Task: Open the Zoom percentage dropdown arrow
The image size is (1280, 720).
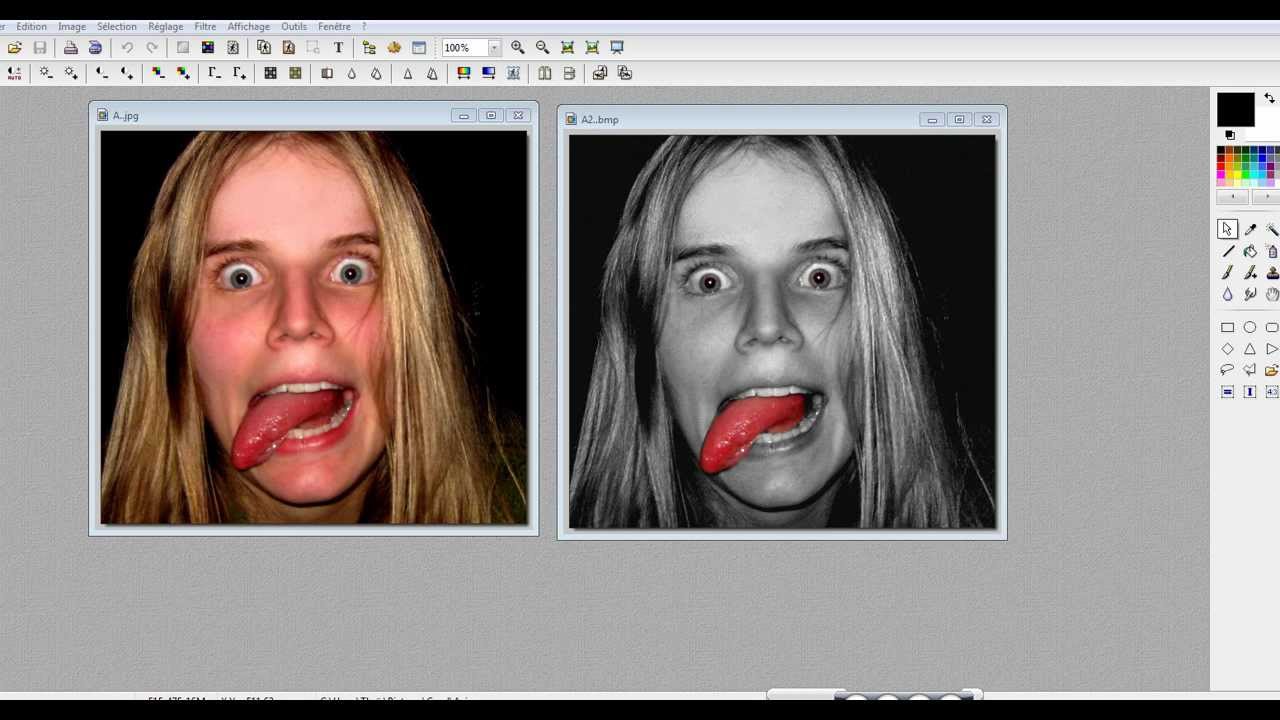Action: pyautogui.click(x=494, y=47)
